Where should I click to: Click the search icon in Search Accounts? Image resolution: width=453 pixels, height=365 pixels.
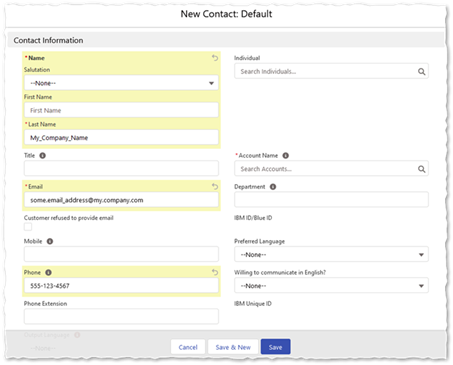[x=421, y=169]
